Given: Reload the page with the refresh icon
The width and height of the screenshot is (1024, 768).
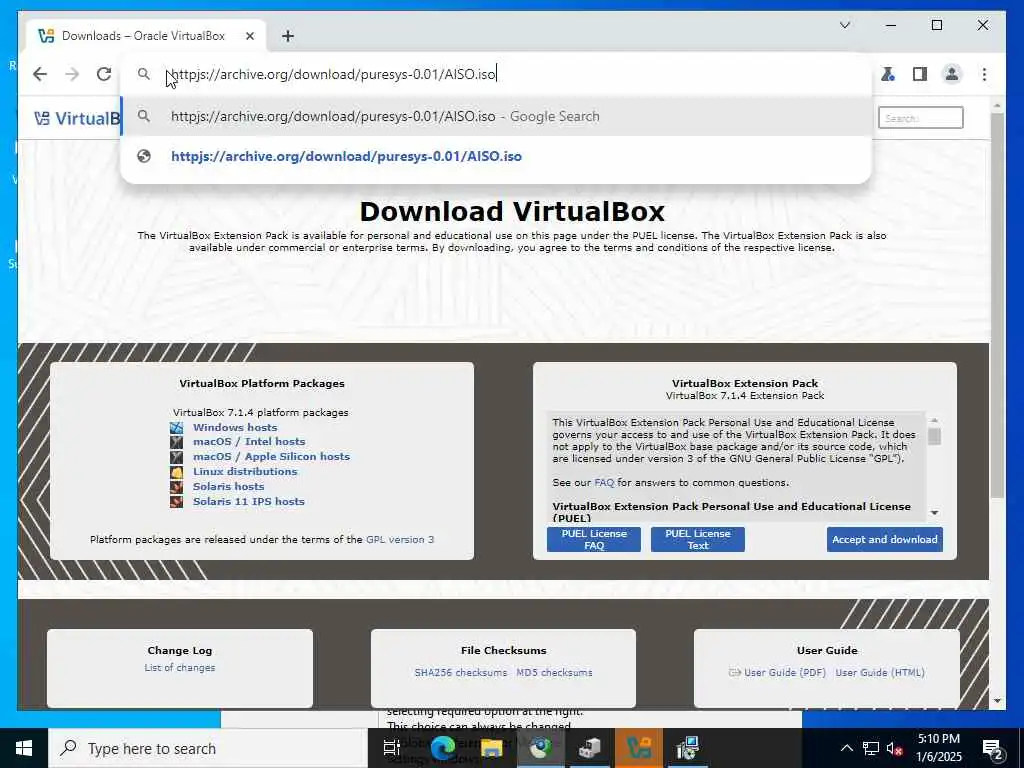Looking at the screenshot, I should point(104,74).
